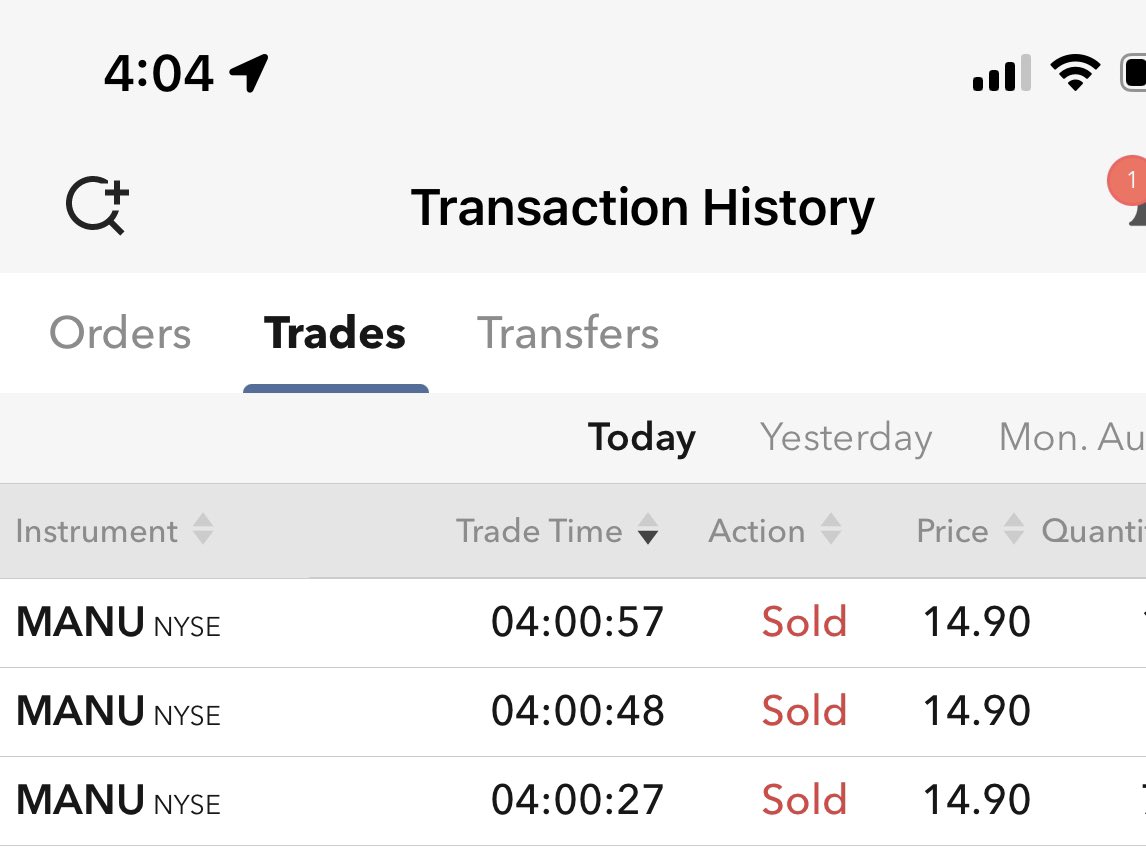1146x856 pixels.
Task: Select the Mon. Aug date filter
Action: coord(1070,438)
